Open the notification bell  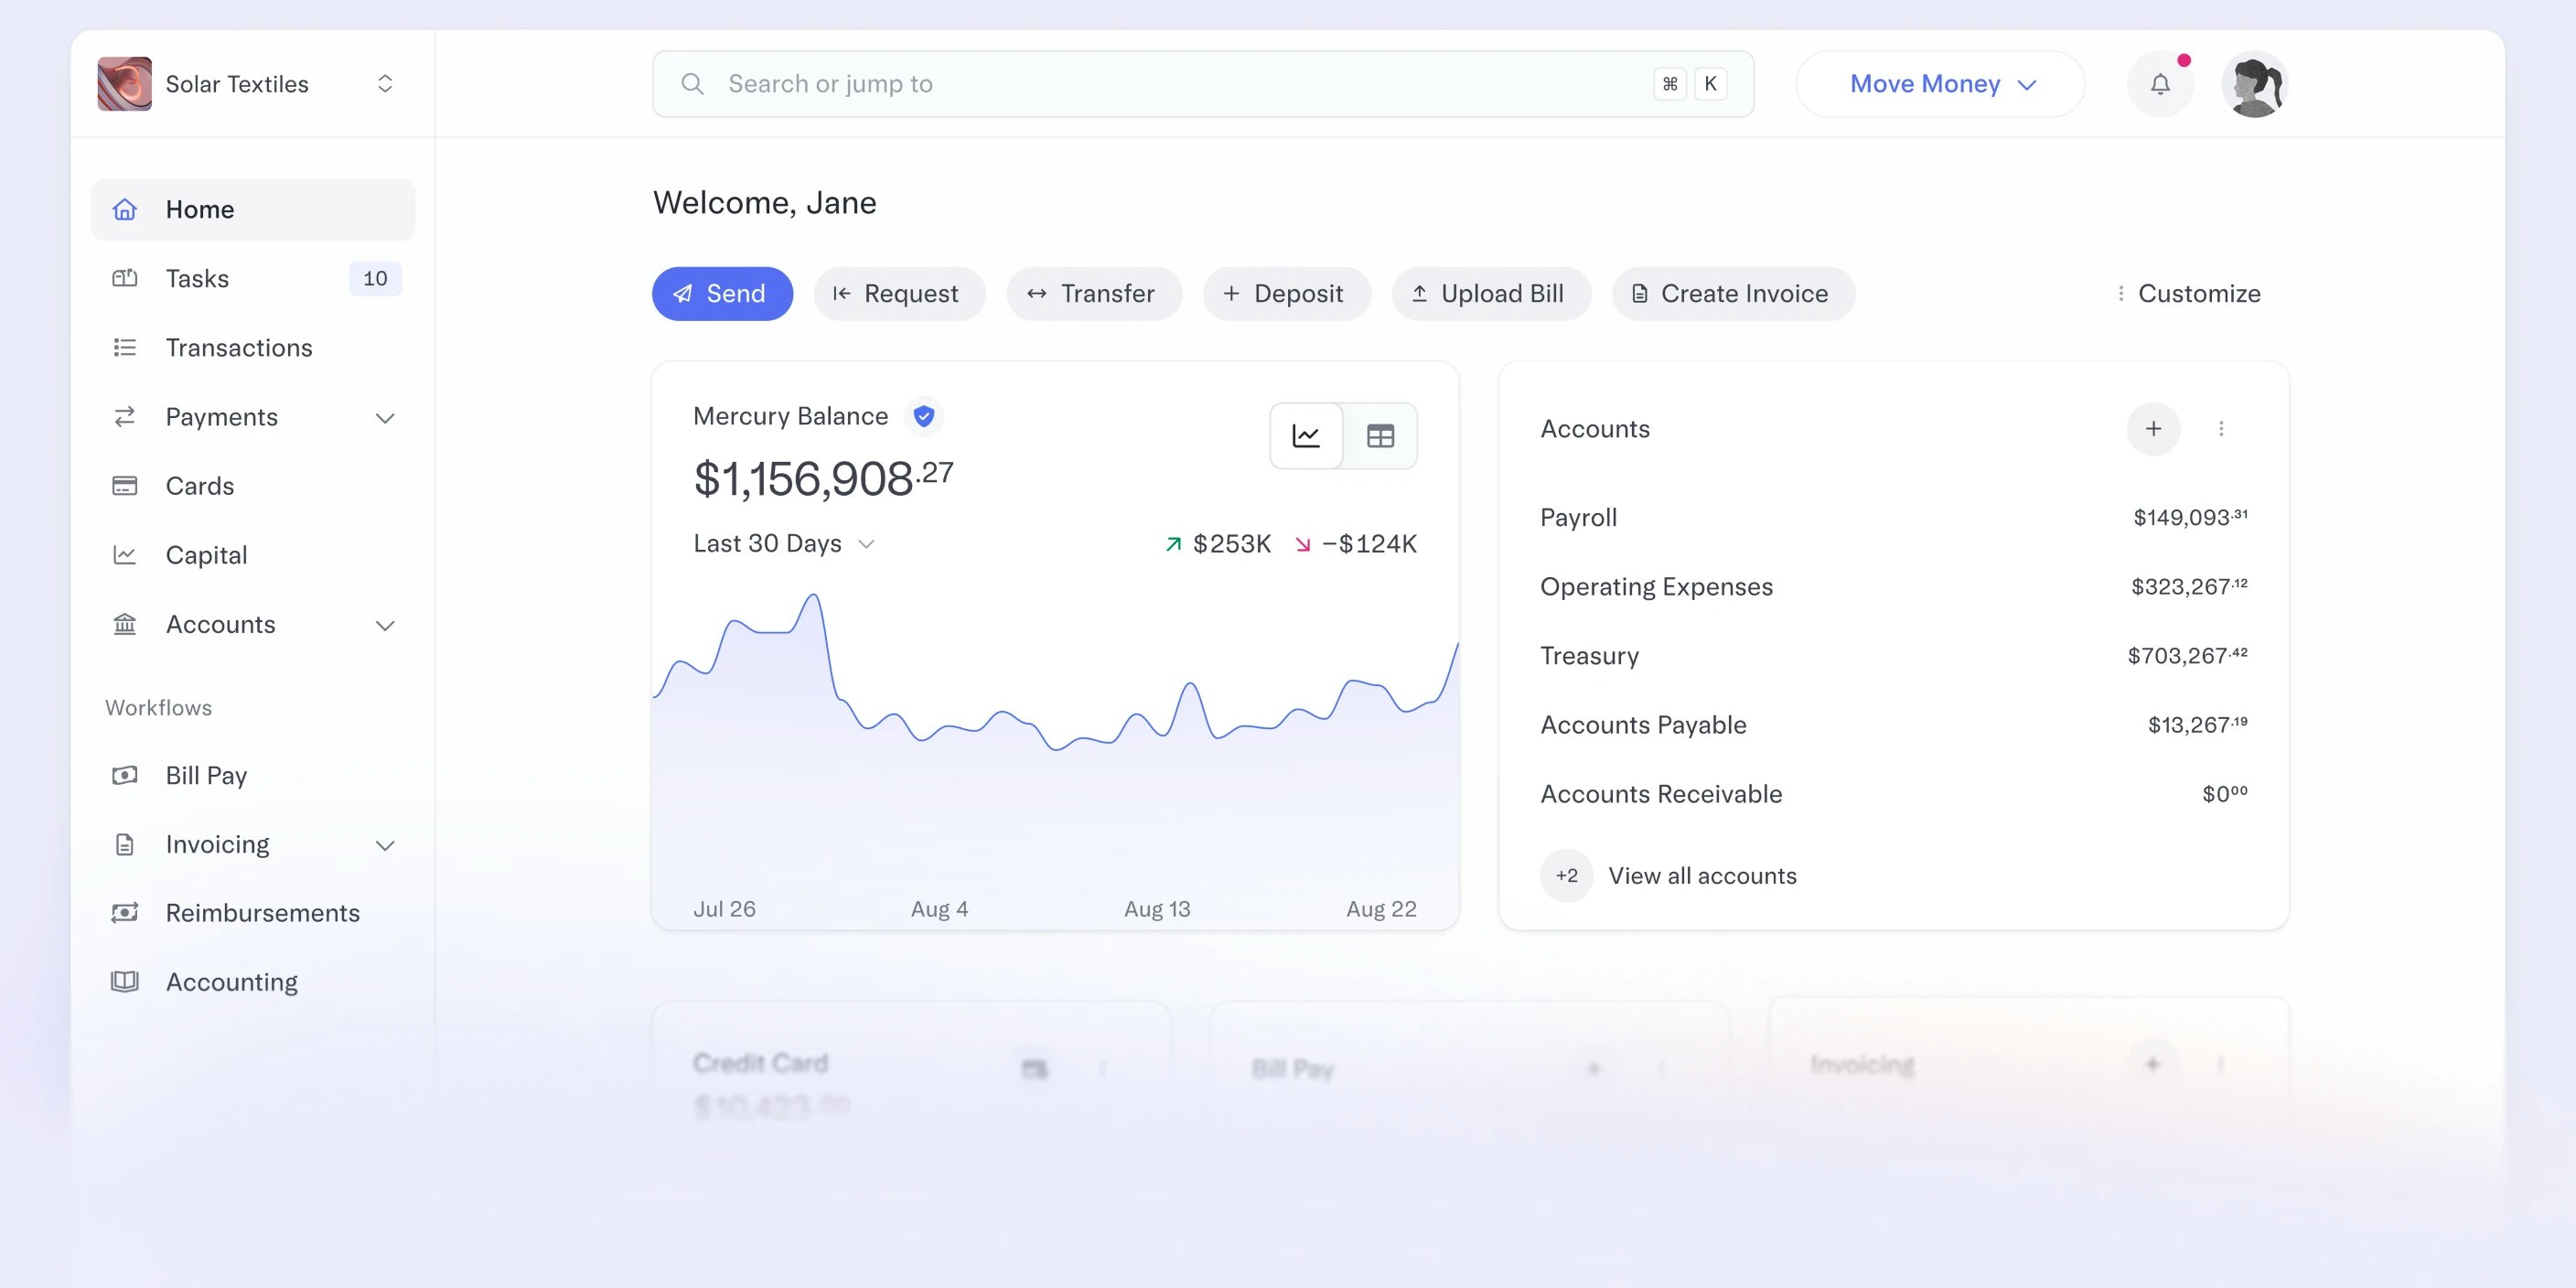point(2160,84)
